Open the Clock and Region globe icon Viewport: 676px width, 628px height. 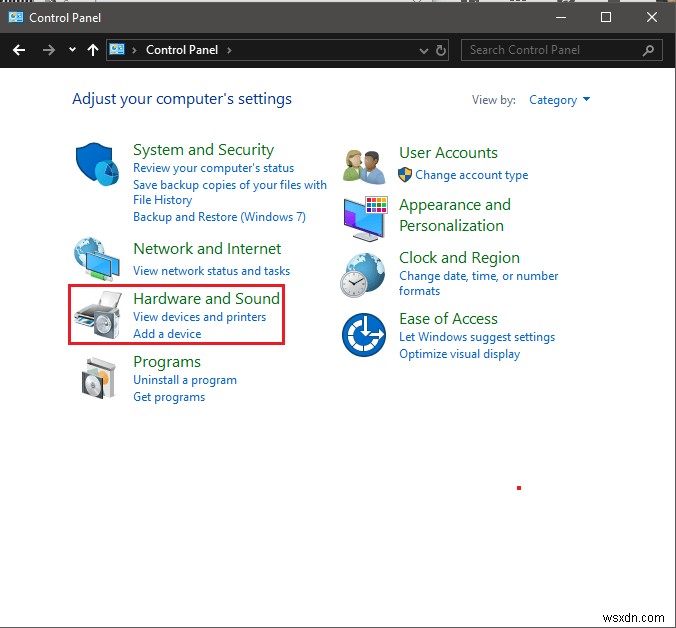point(363,275)
